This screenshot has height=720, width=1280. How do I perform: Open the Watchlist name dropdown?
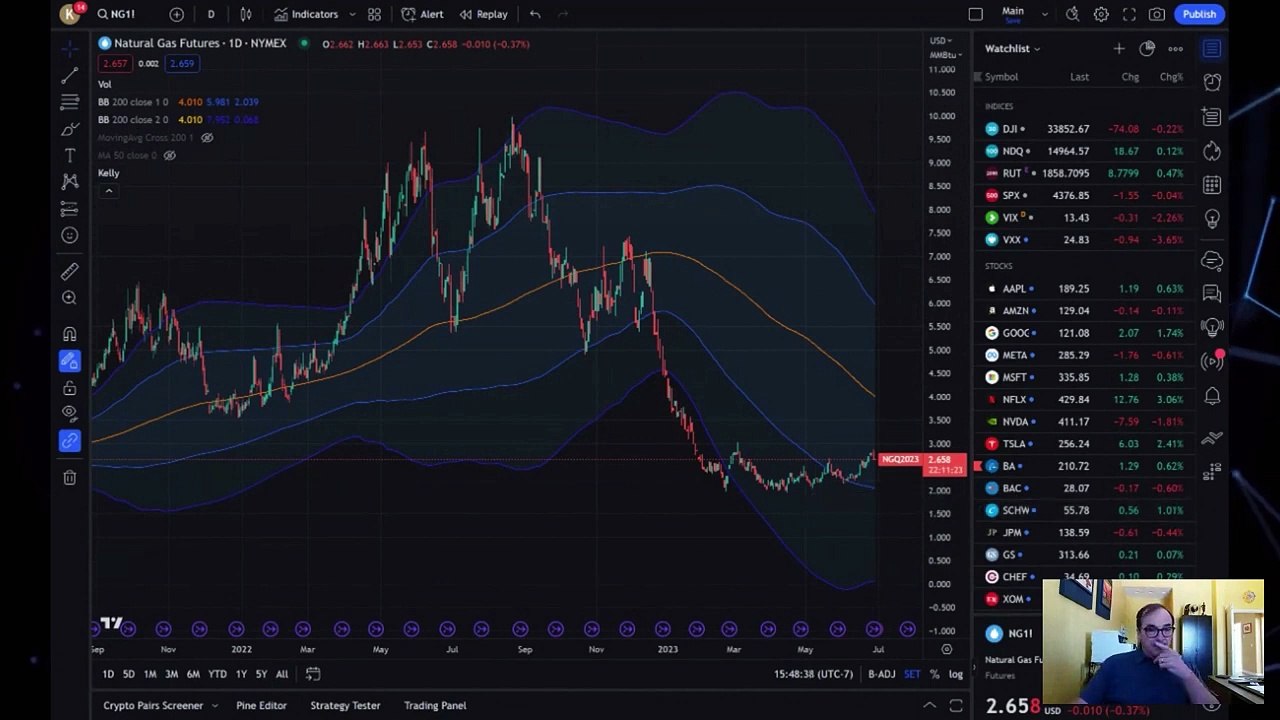tap(1012, 48)
